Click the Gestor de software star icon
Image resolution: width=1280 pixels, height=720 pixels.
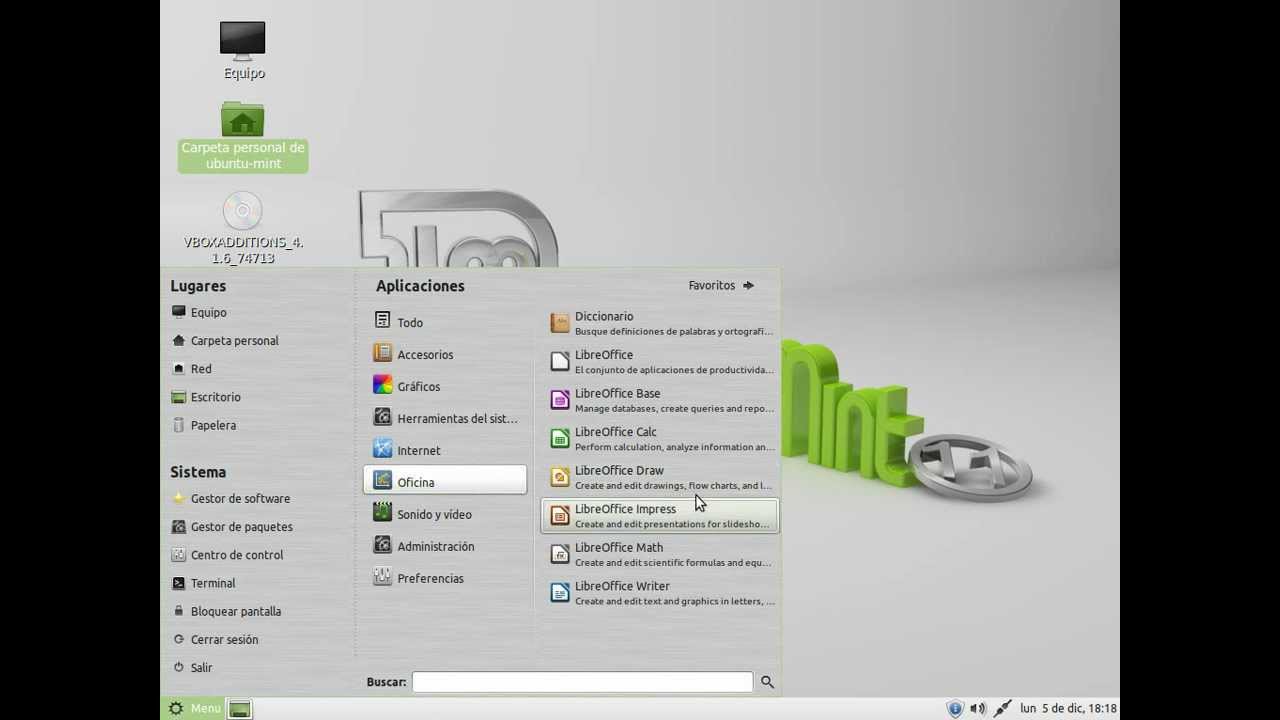[179, 498]
